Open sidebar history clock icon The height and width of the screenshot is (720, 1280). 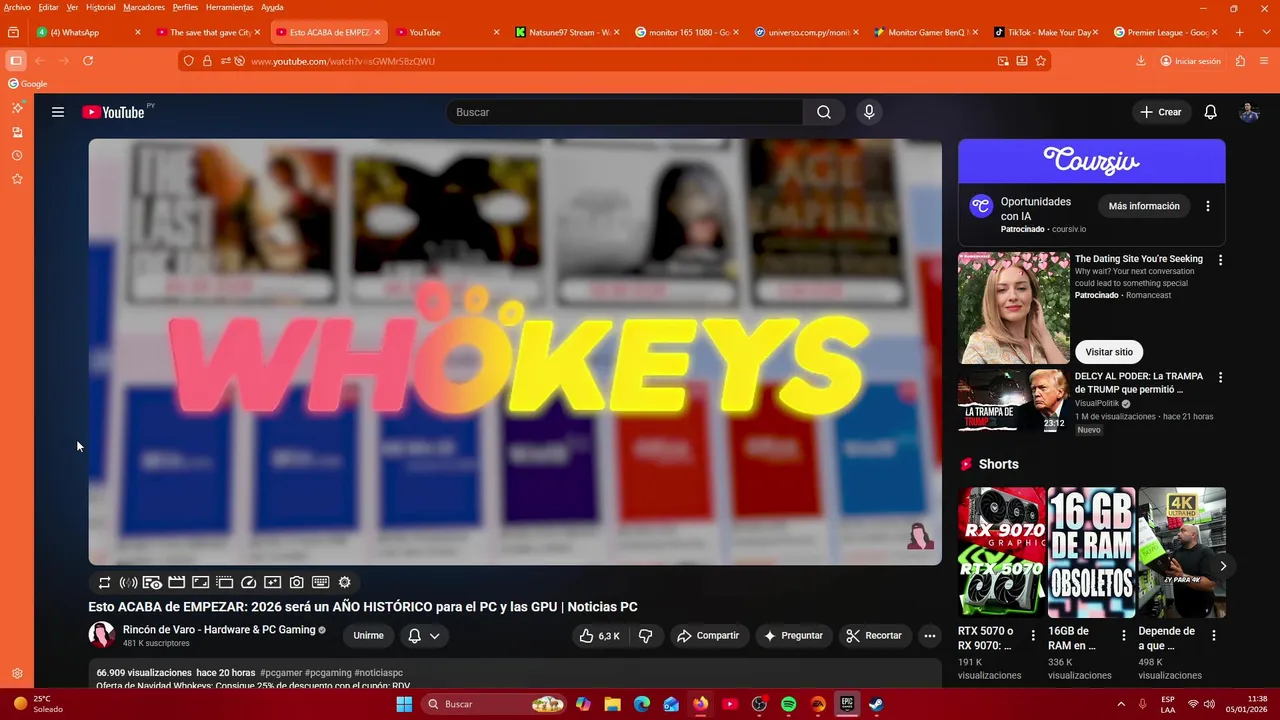tap(17, 156)
